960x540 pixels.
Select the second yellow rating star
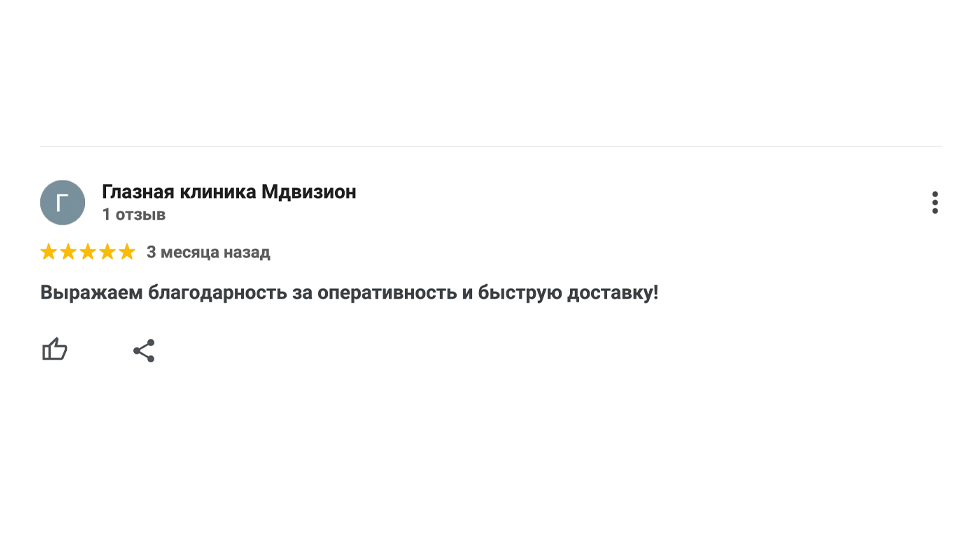click(x=68, y=252)
